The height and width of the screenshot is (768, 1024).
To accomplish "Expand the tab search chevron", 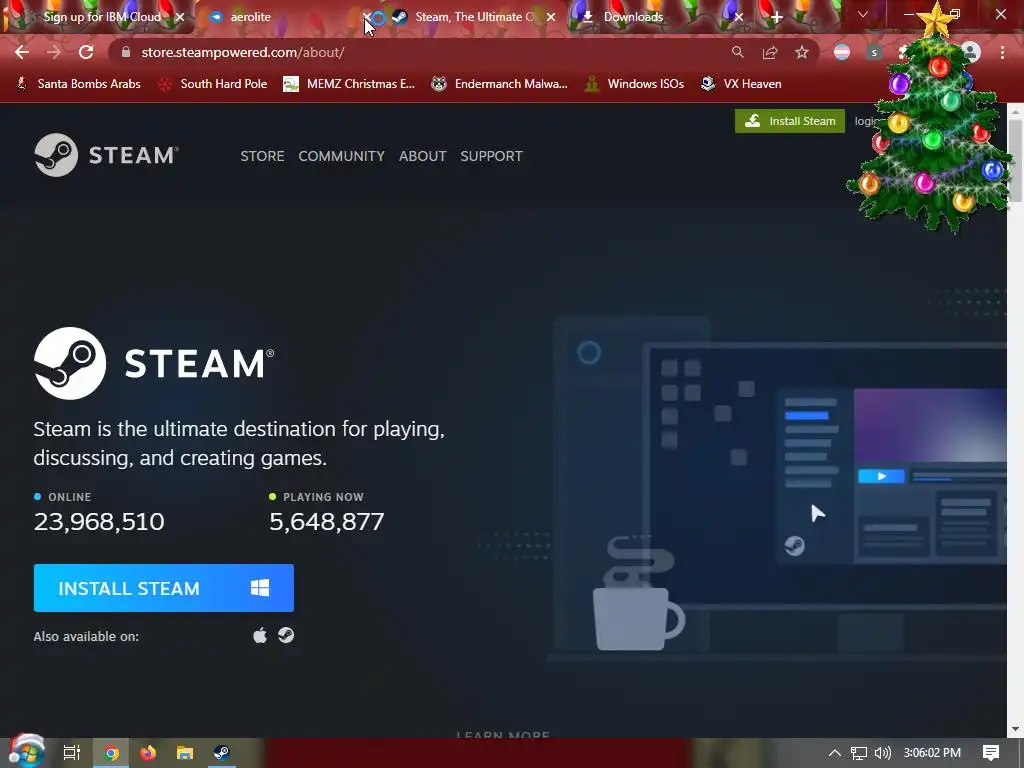I will pyautogui.click(x=863, y=14).
